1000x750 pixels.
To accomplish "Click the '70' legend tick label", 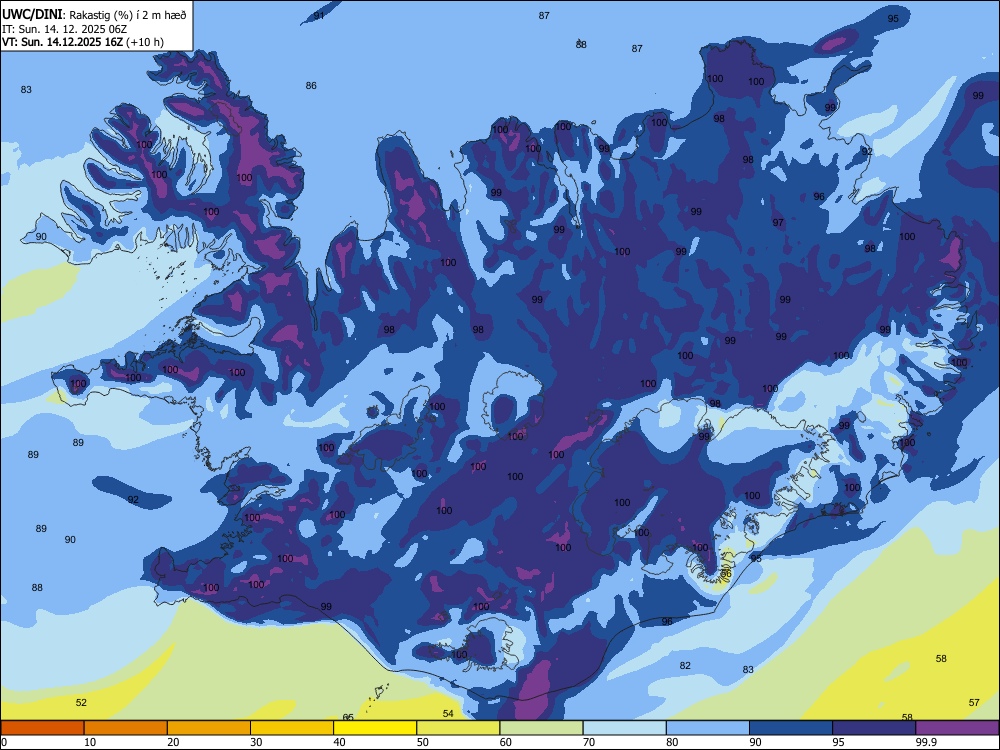I will tap(589, 742).
